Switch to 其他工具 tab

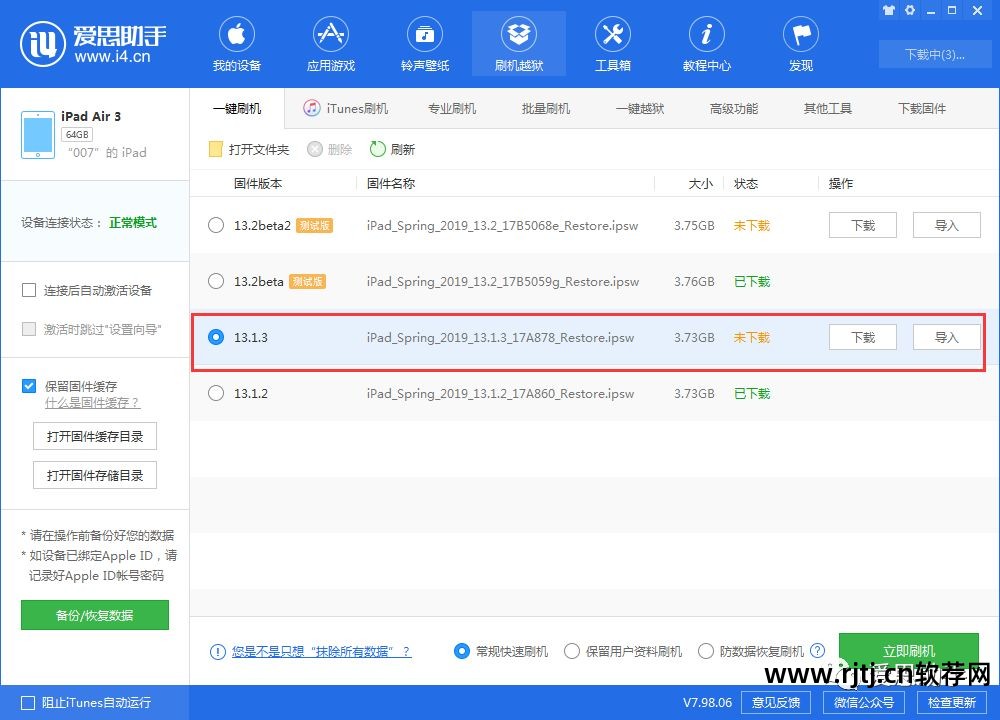(827, 108)
